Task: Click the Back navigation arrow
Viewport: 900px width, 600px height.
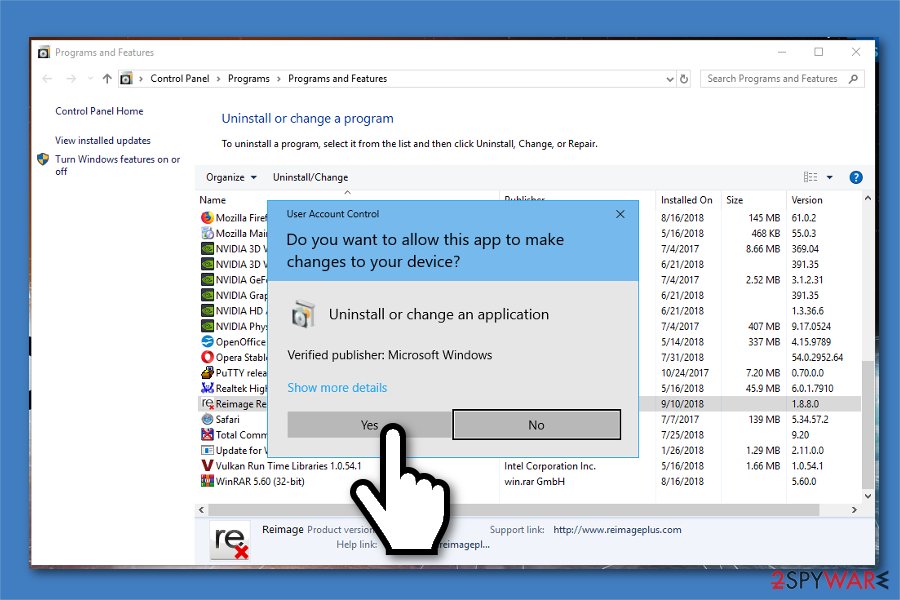Action: pyautogui.click(x=47, y=79)
